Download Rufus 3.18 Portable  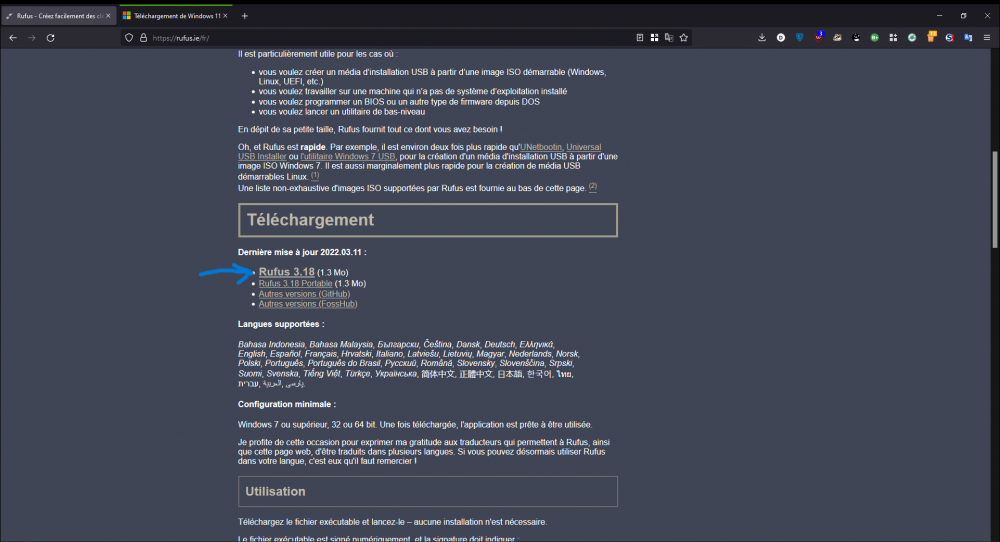pos(295,283)
